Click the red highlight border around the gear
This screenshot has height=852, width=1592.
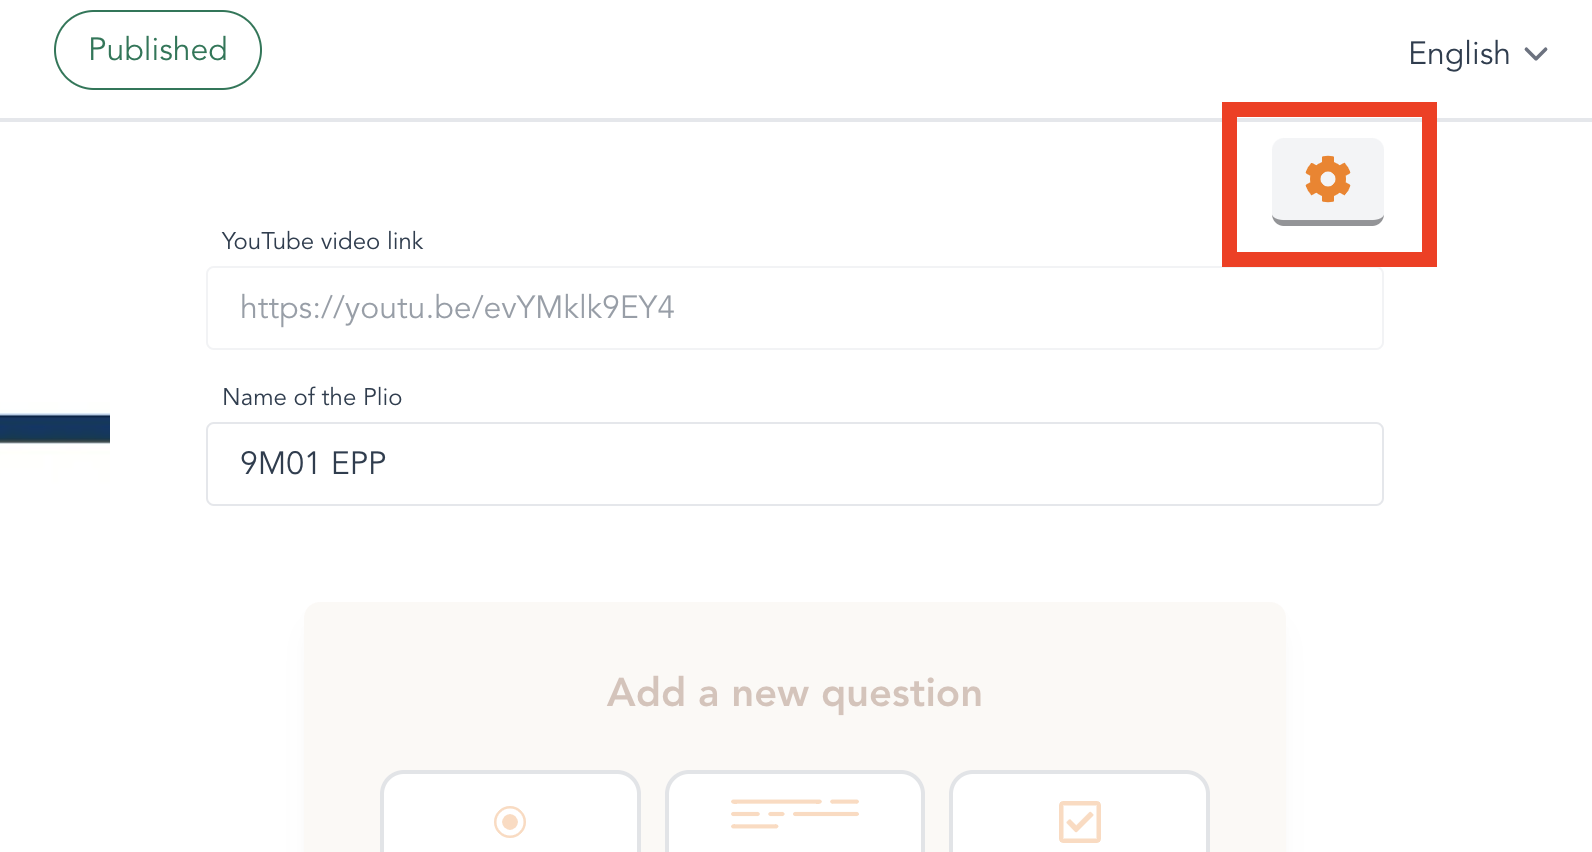point(1230,185)
